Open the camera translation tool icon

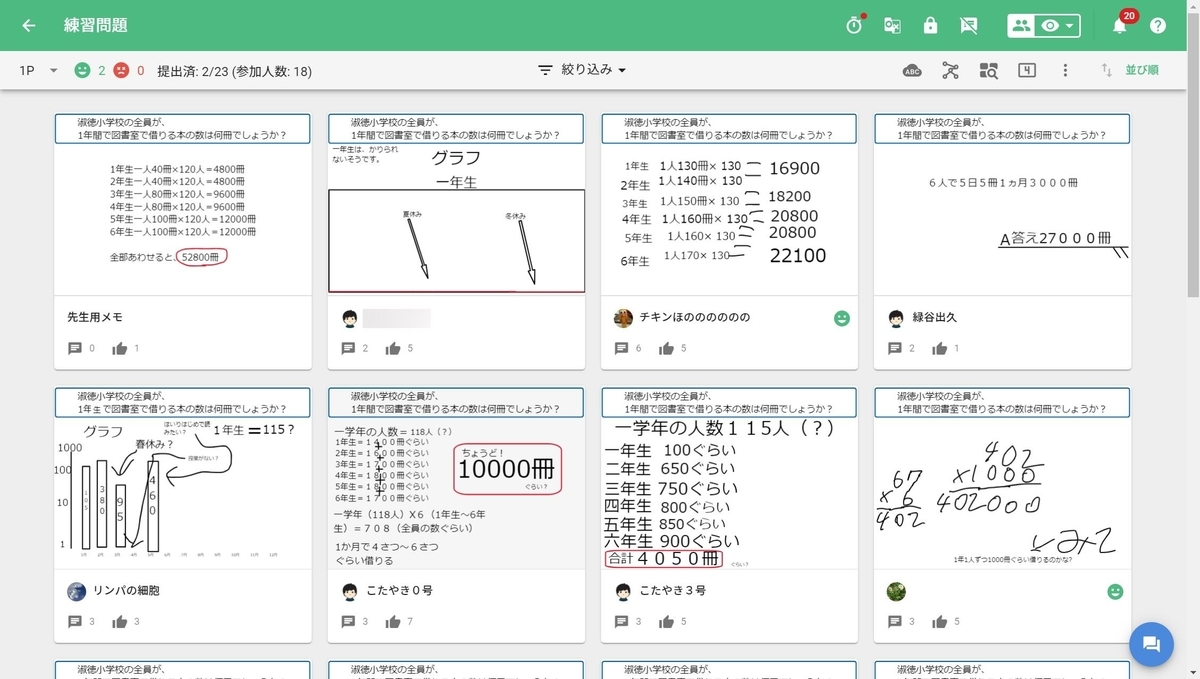click(x=892, y=24)
